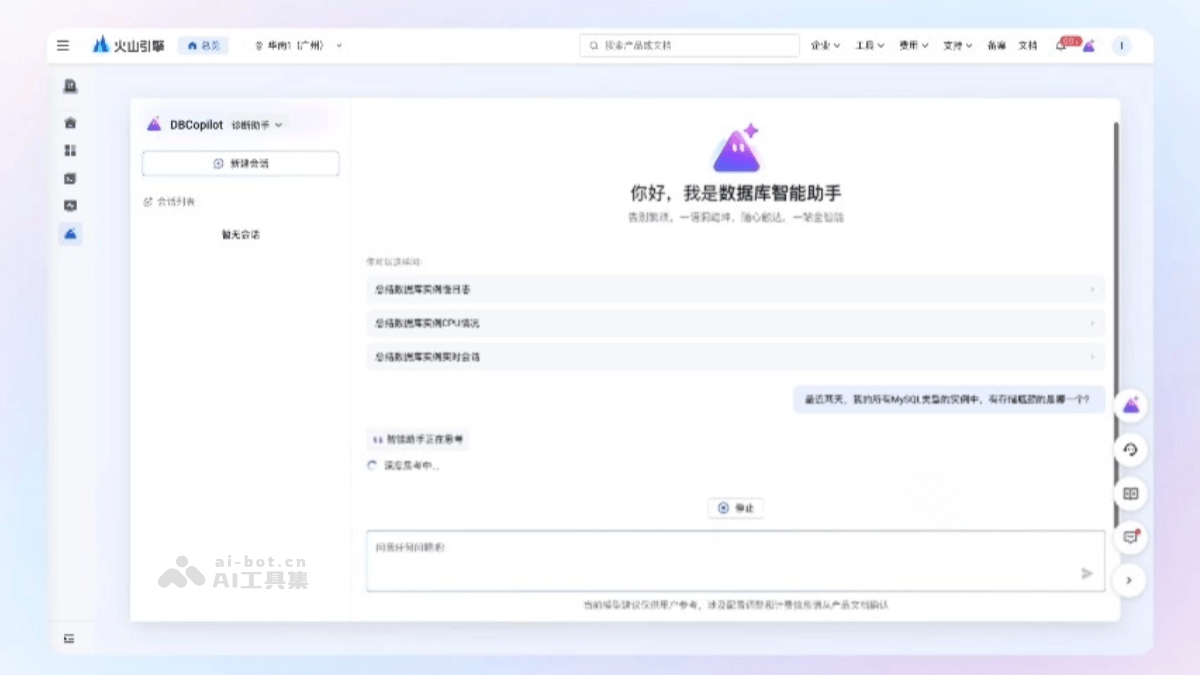Screen dimensions: 1200x675
Task: Open the feedback chat icon with red badge
Action: [1129, 537]
